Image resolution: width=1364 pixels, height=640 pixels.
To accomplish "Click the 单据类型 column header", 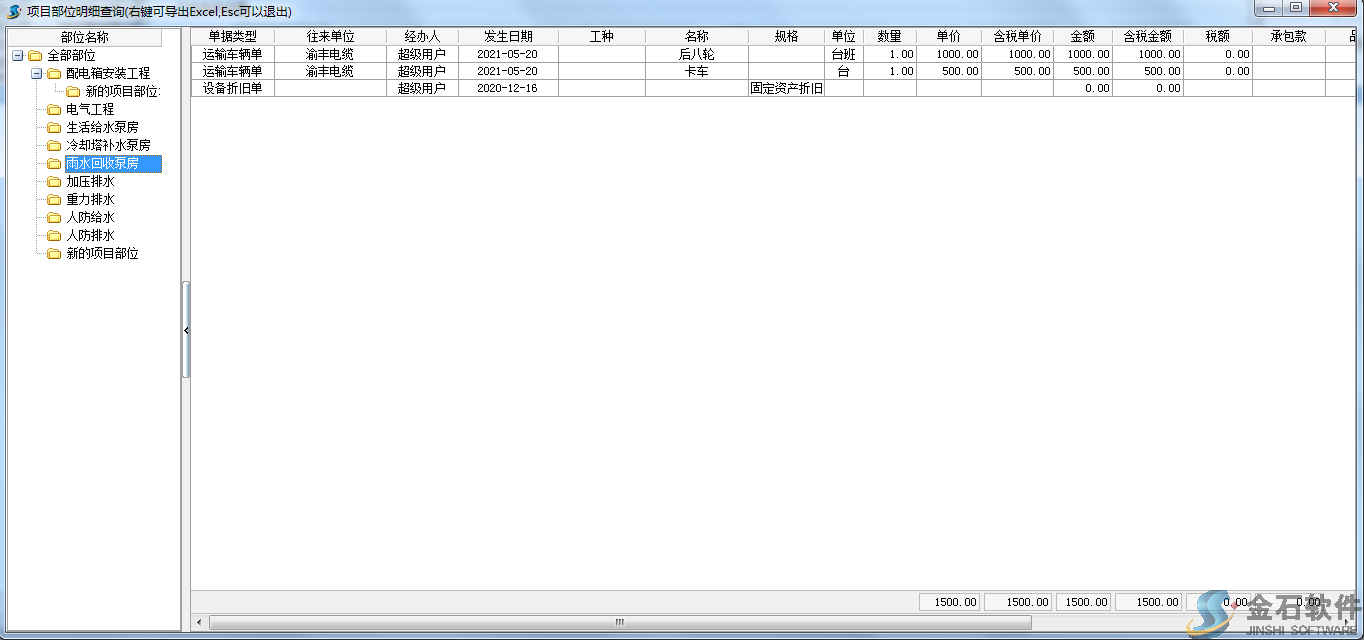I will point(232,37).
